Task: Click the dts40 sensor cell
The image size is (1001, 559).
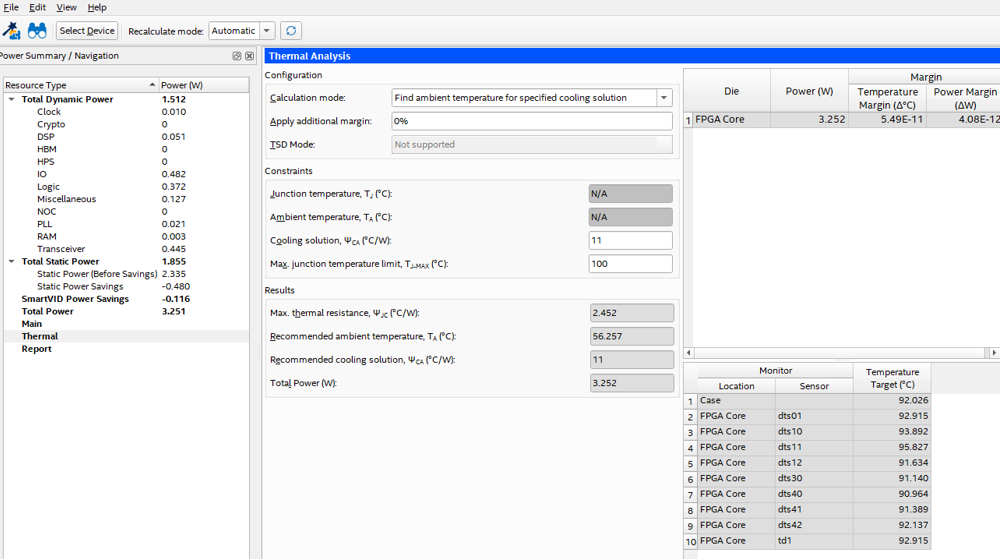Action: coord(814,494)
